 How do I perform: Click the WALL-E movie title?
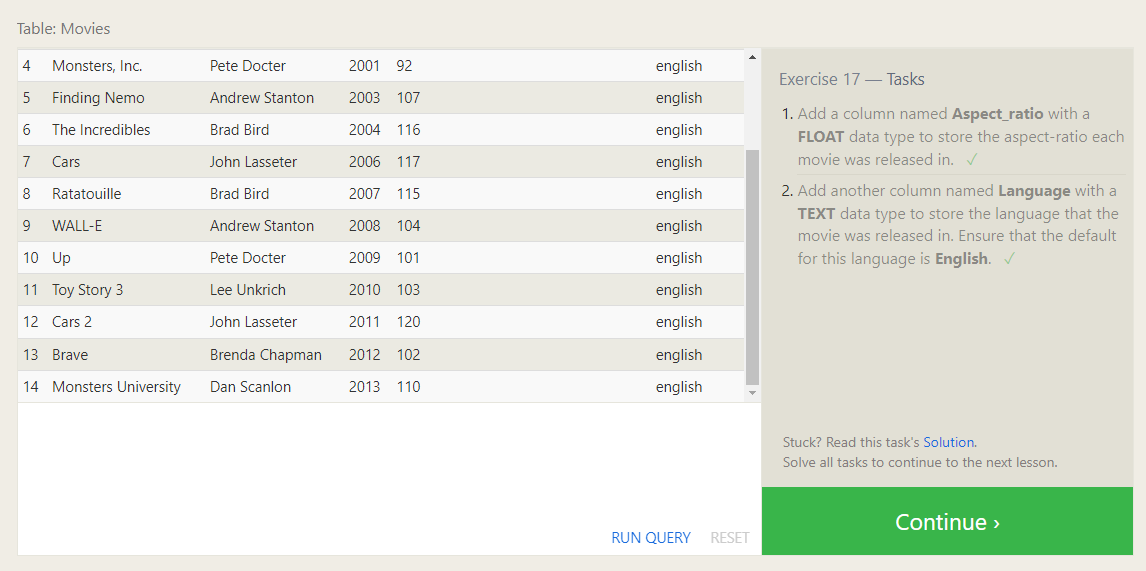[77, 226]
